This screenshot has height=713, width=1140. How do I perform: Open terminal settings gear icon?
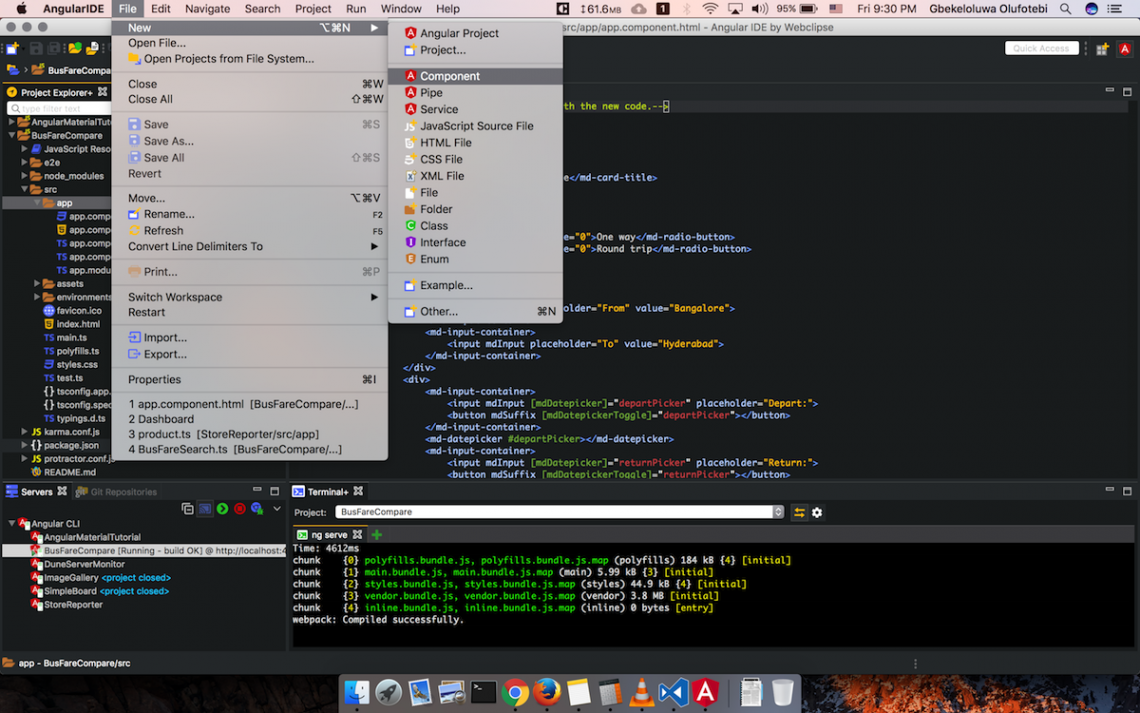tap(817, 512)
